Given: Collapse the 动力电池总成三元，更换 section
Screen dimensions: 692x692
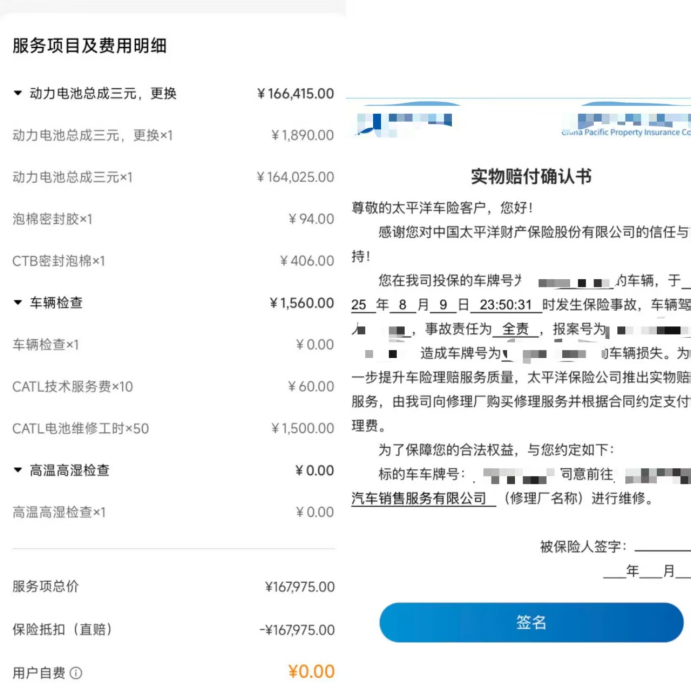Looking at the screenshot, I should 18,93.
